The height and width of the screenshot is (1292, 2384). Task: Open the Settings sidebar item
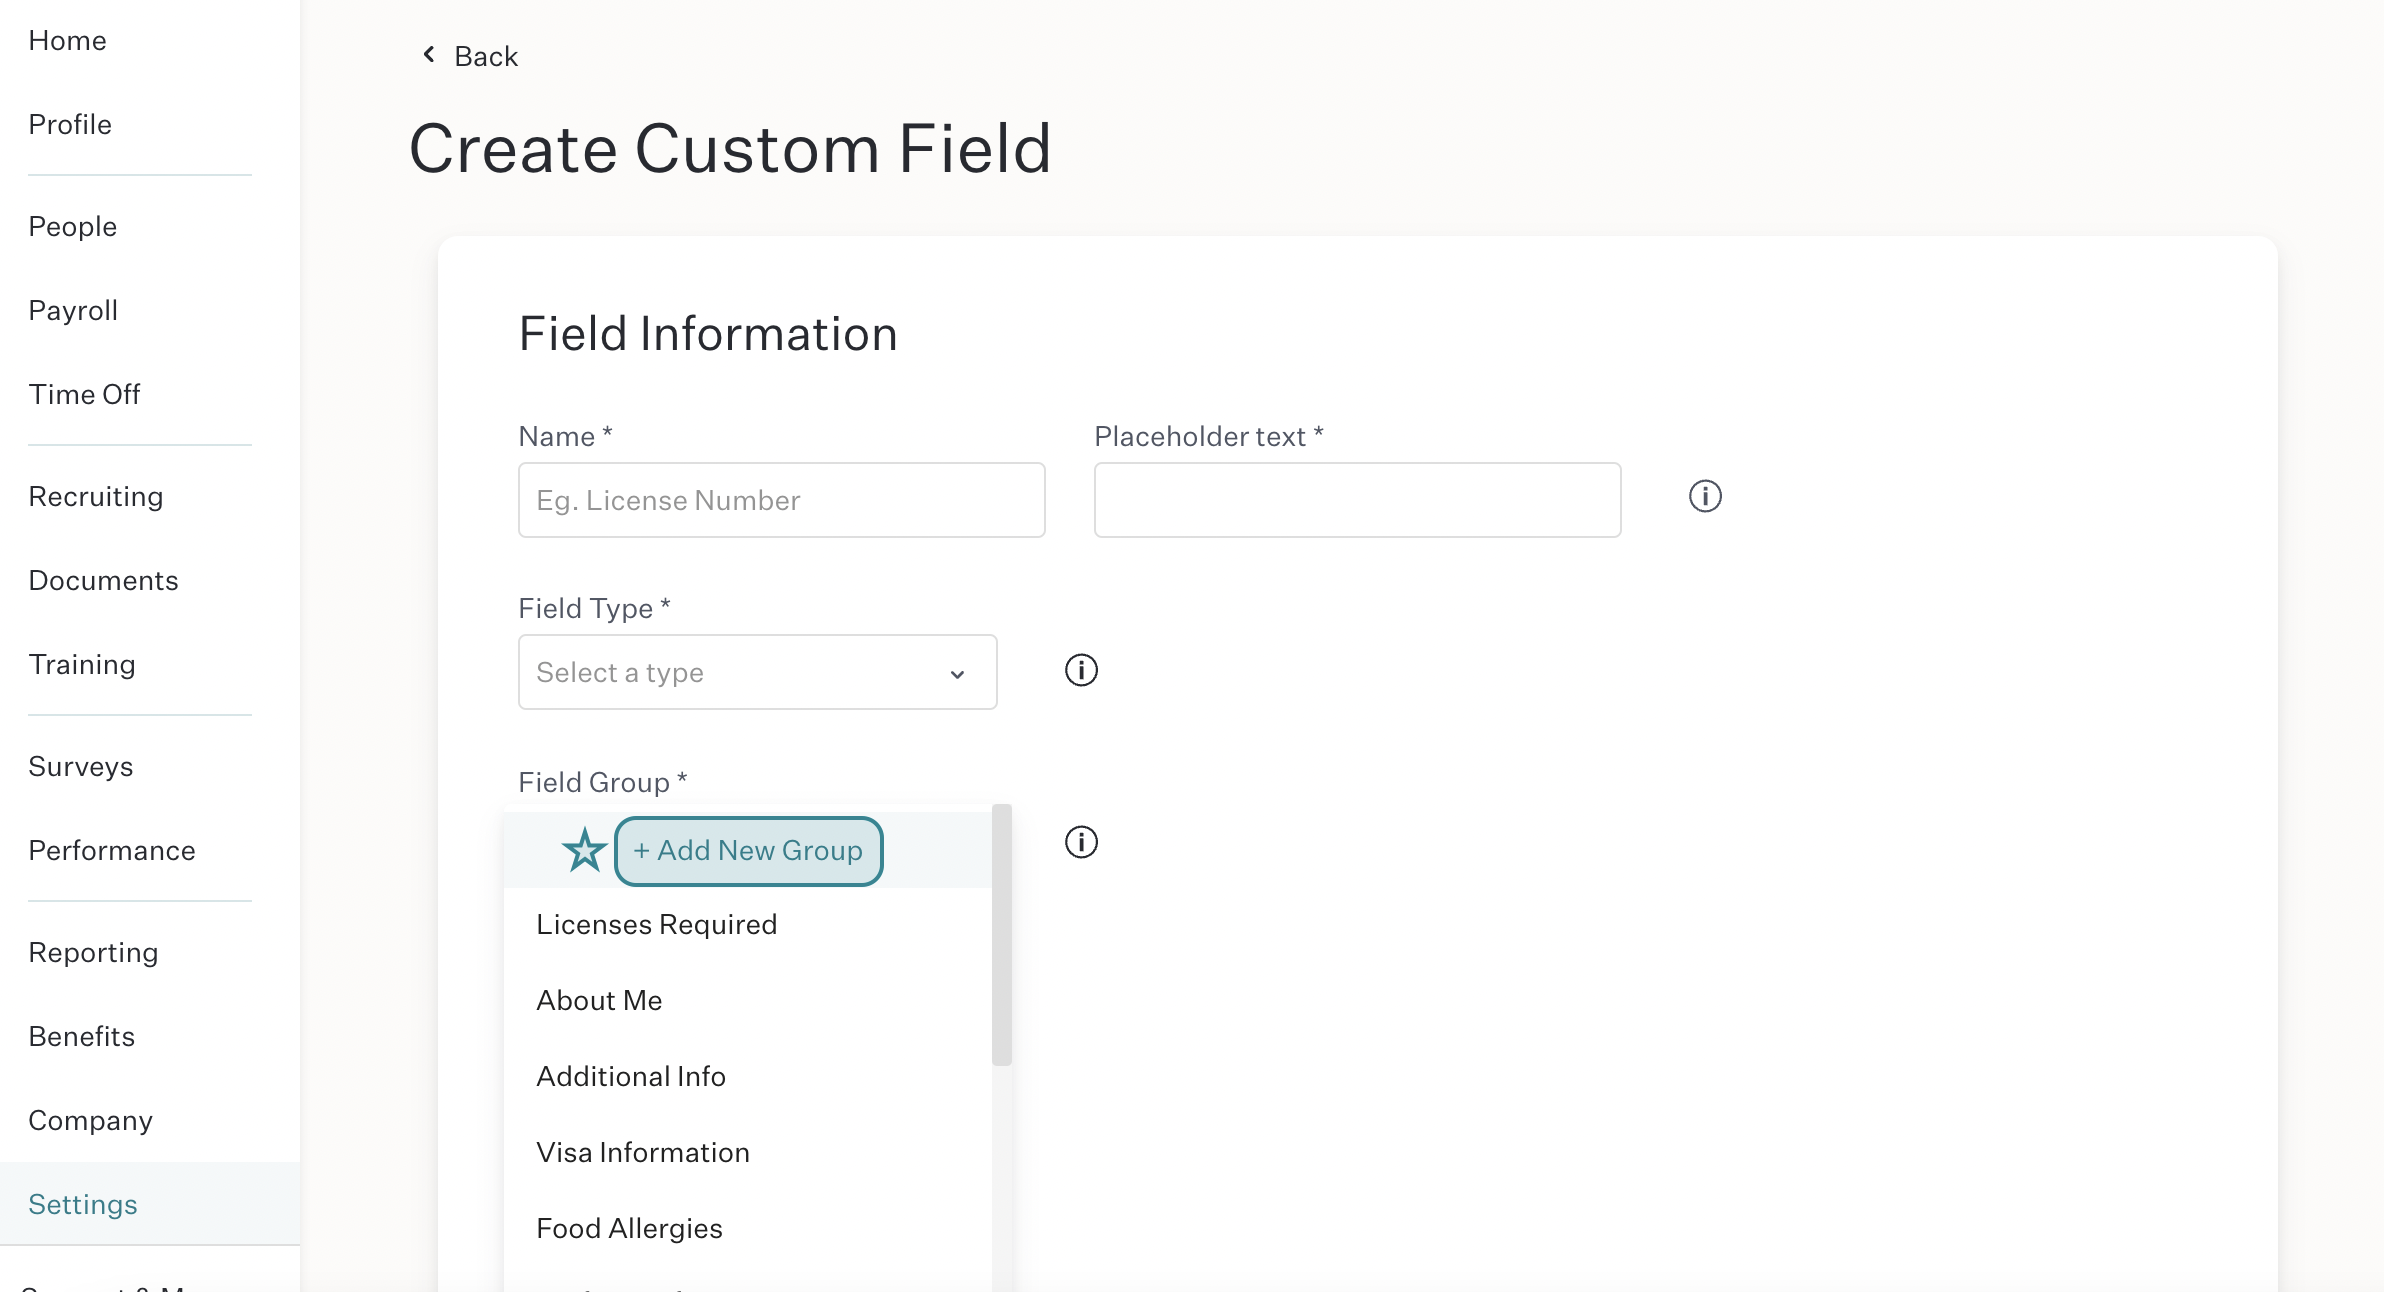click(x=83, y=1204)
